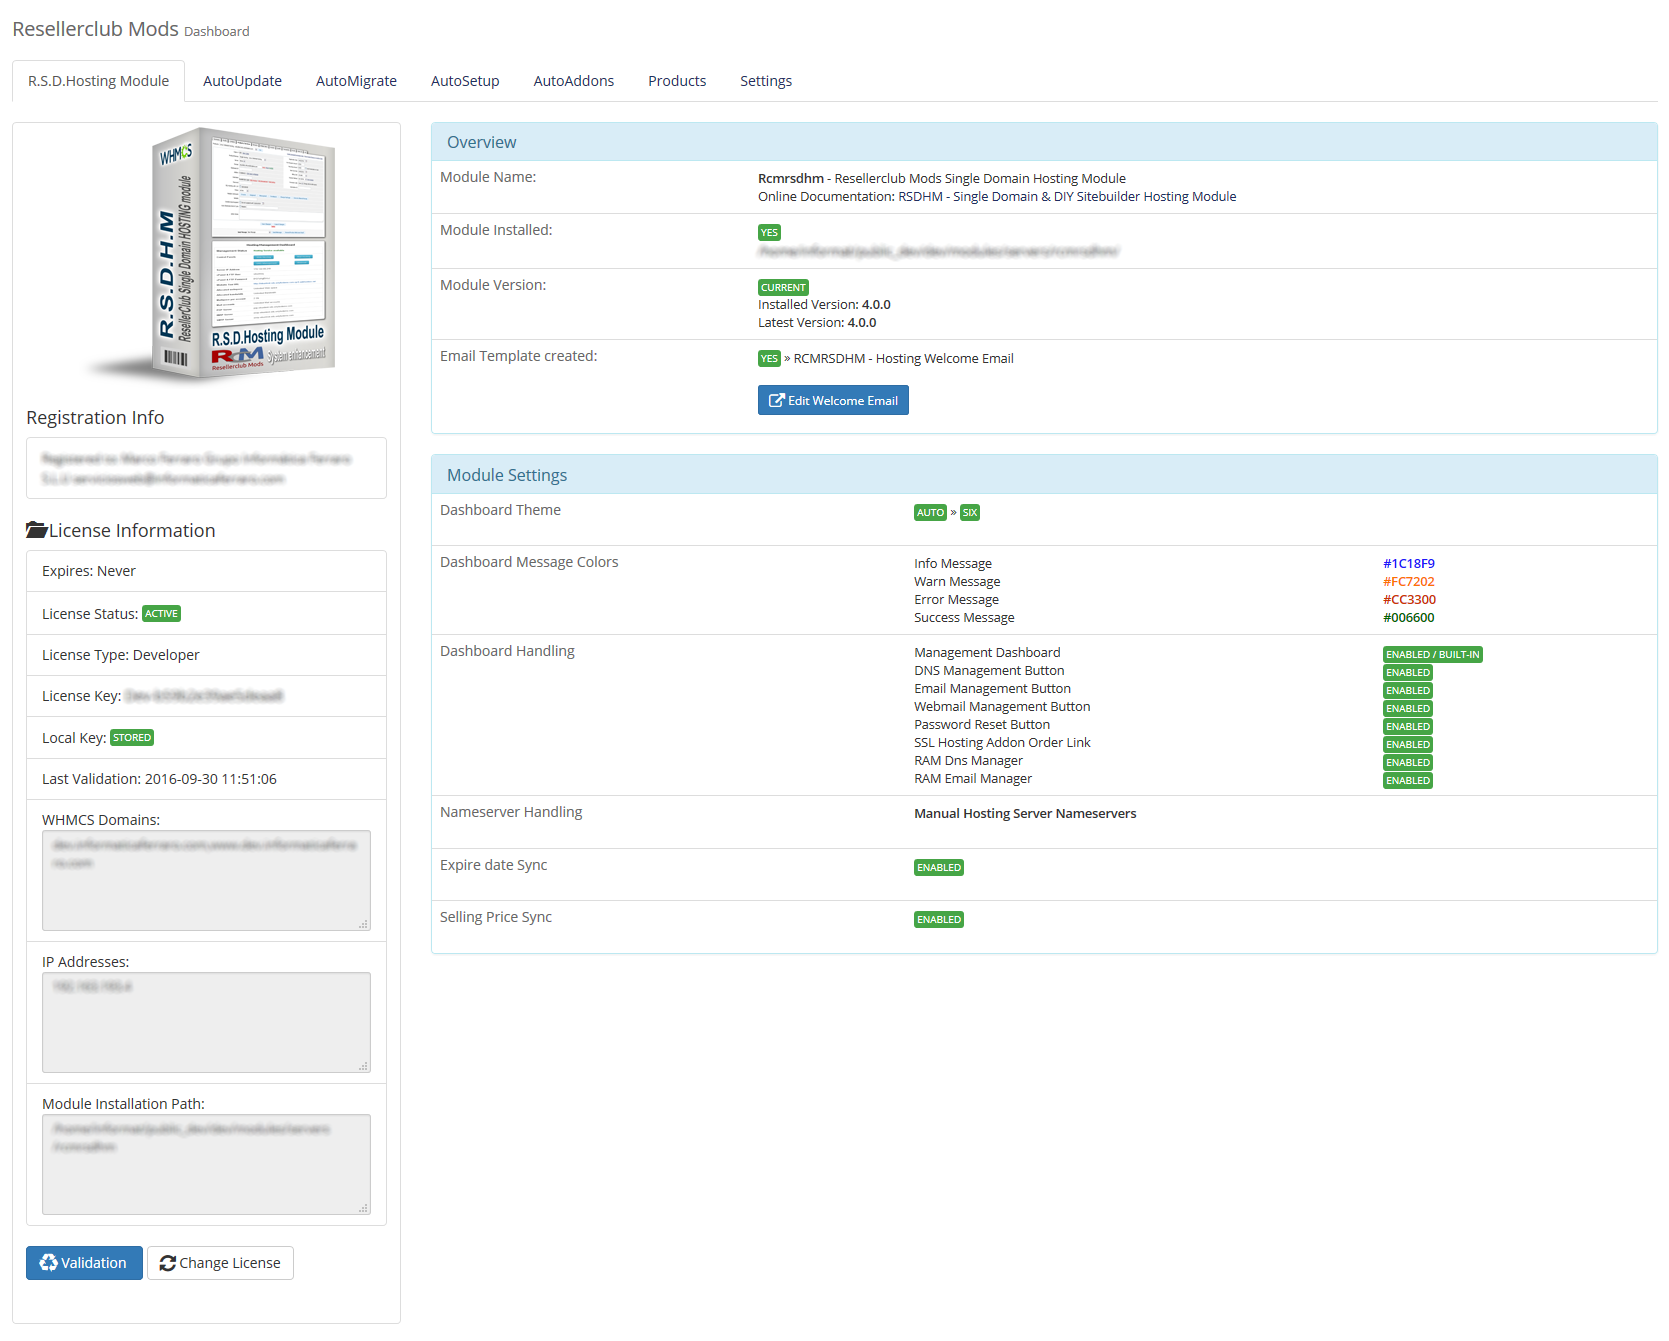Click the folder icon beside License Information
The image size is (1669, 1341).
(x=37, y=530)
